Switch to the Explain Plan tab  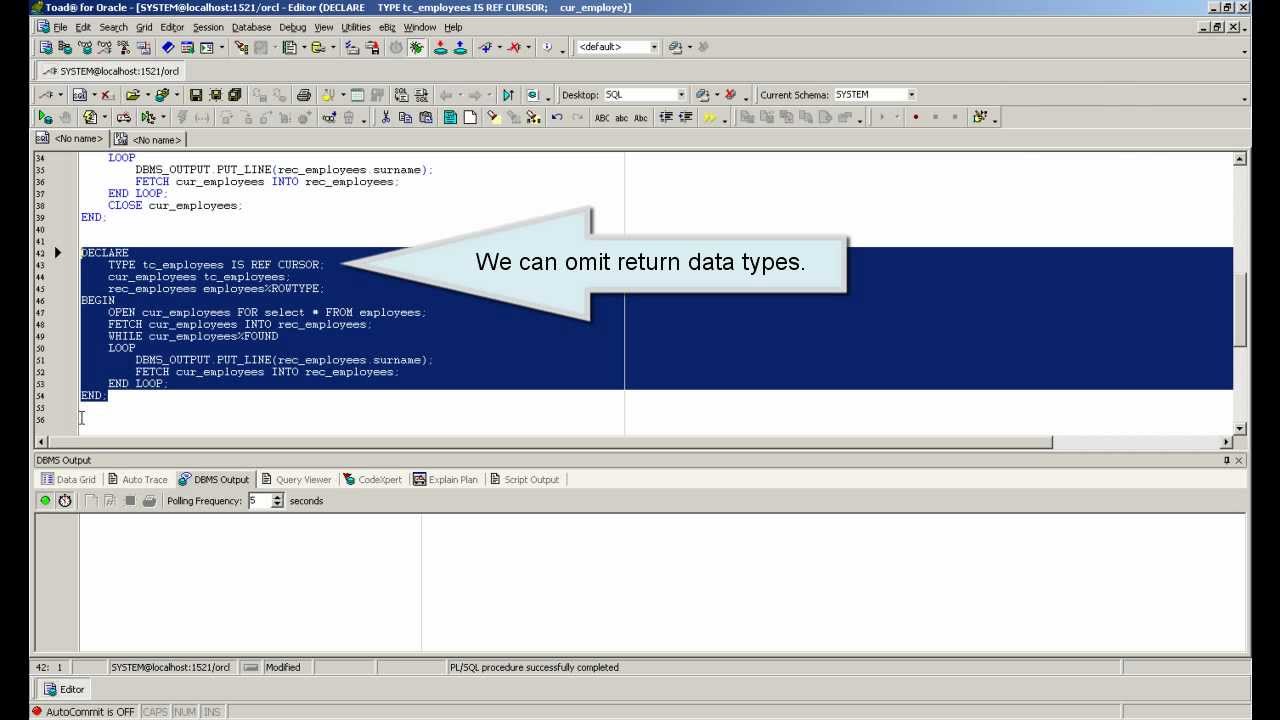point(446,480)
